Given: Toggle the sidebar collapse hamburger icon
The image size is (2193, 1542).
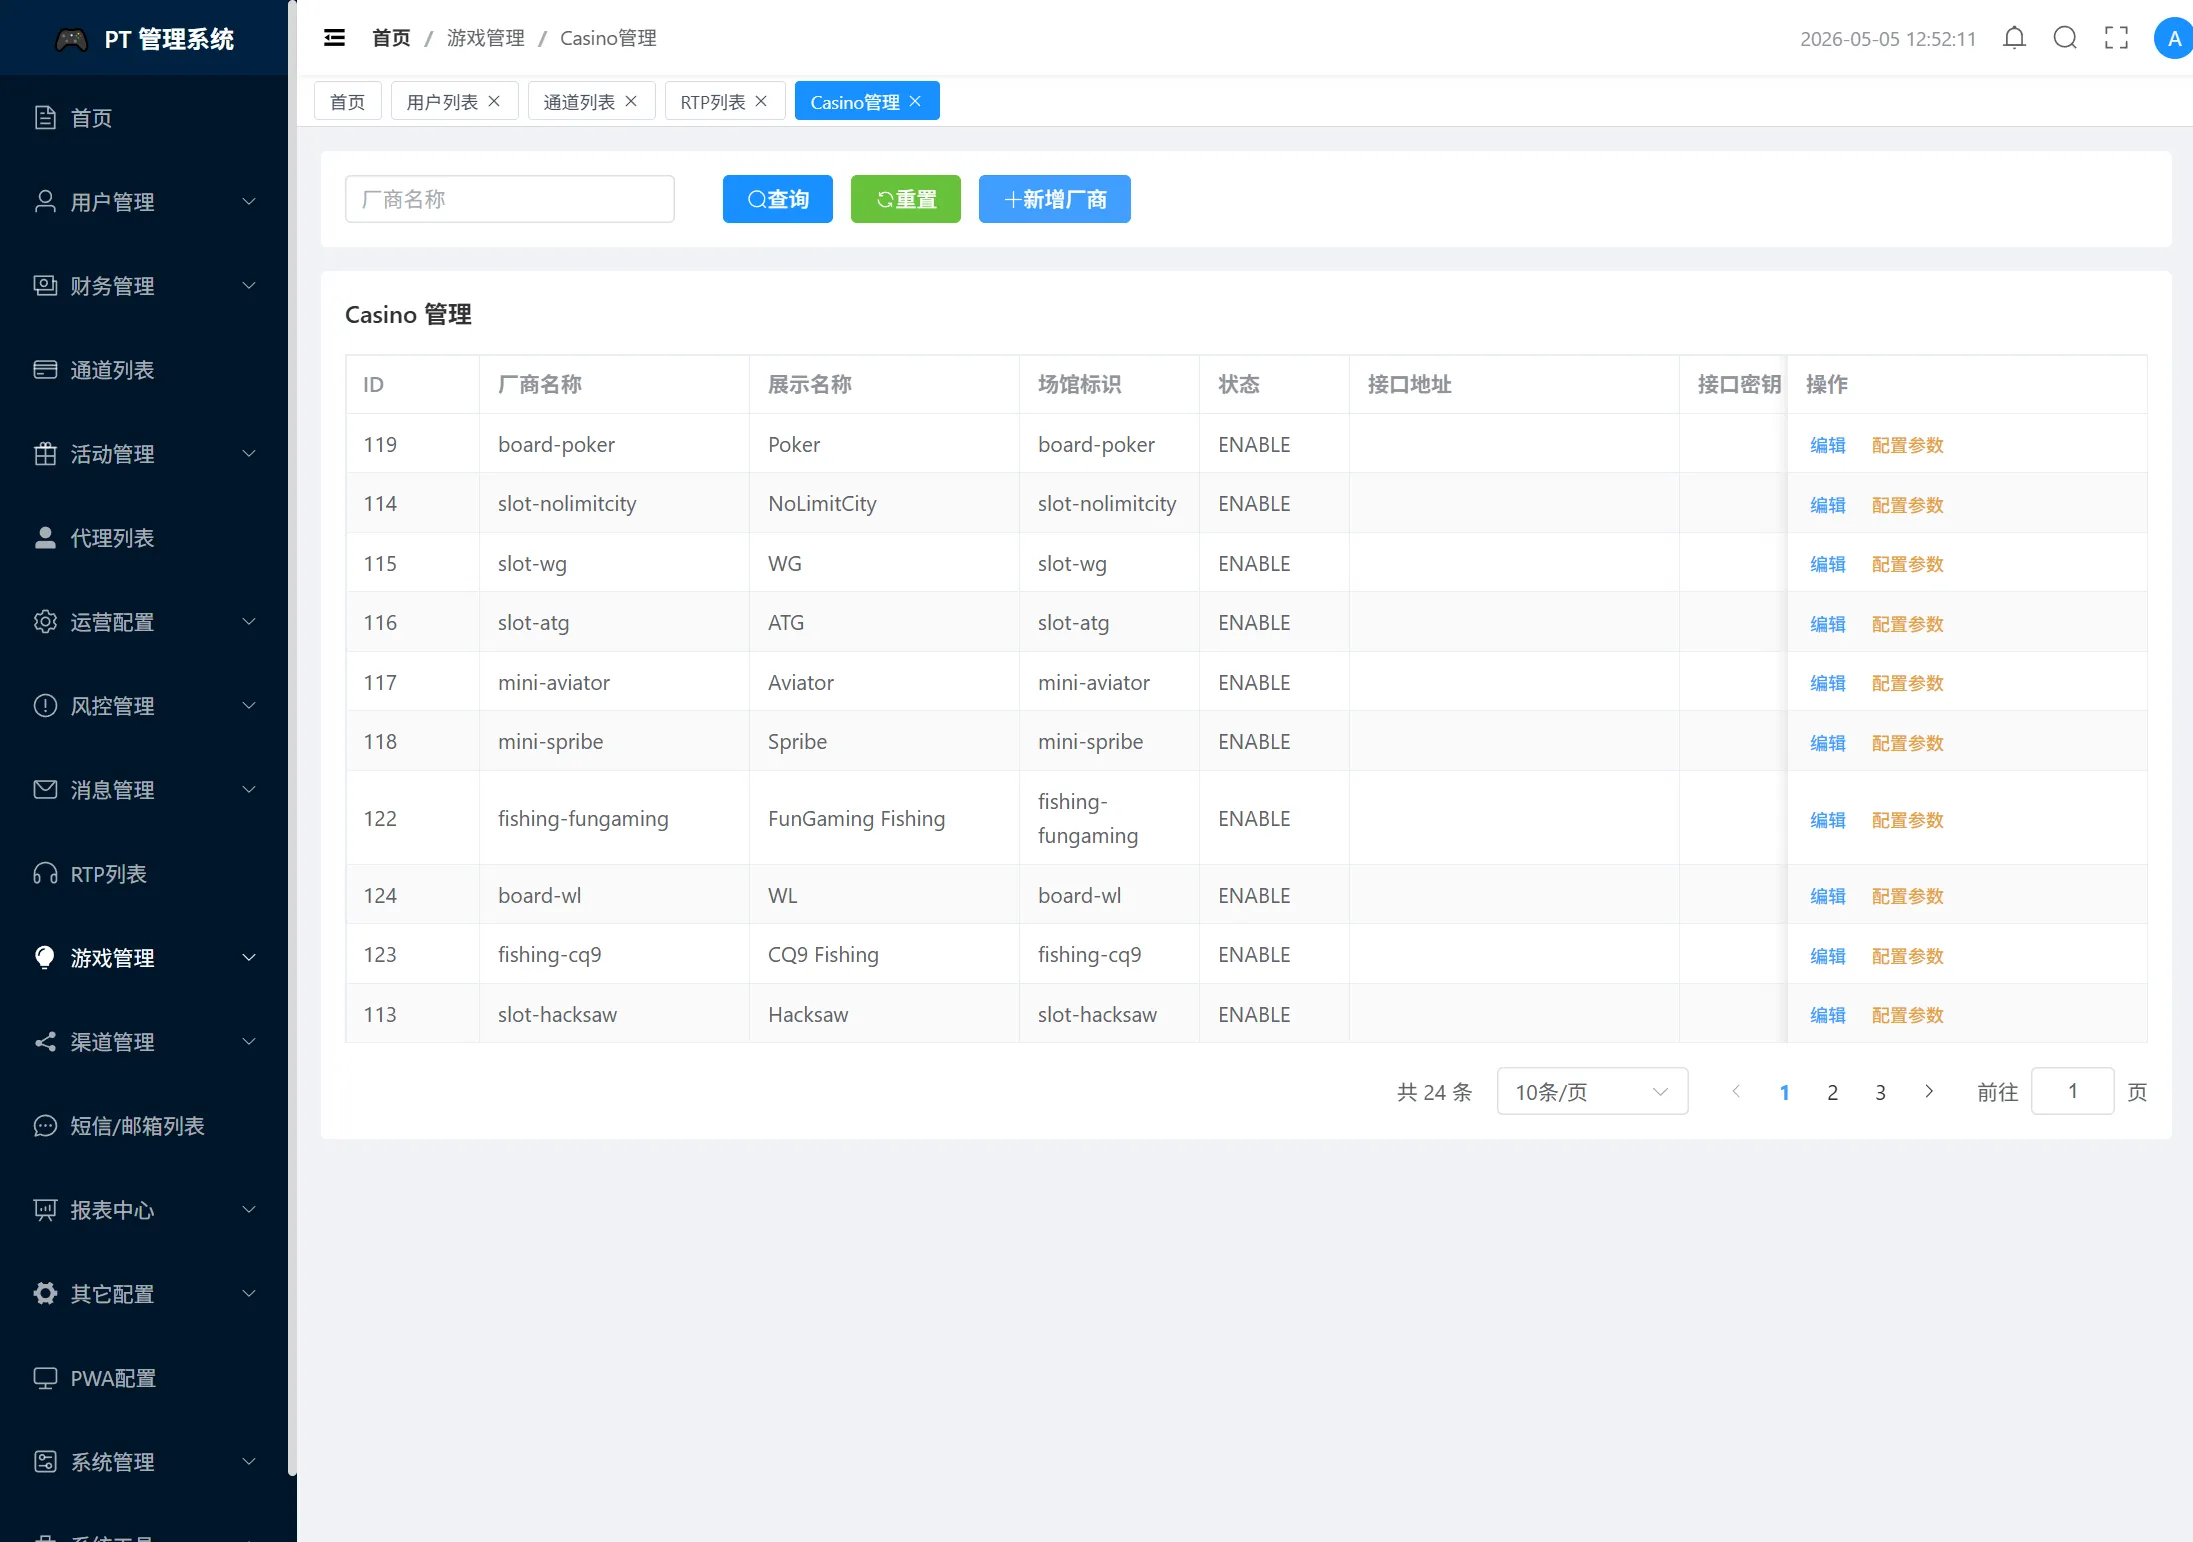Looking at the screenshot, I should tap(334, 38).
